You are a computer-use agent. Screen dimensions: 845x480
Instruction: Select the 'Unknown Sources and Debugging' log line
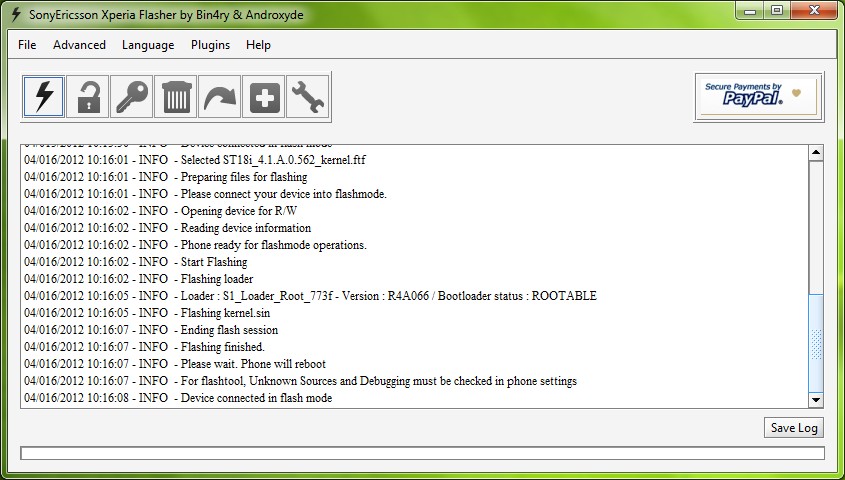coord(301,381)
